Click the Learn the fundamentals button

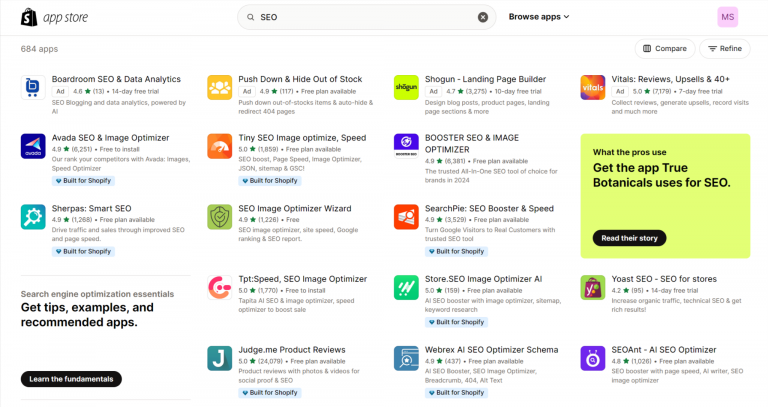tap(71, 379)
